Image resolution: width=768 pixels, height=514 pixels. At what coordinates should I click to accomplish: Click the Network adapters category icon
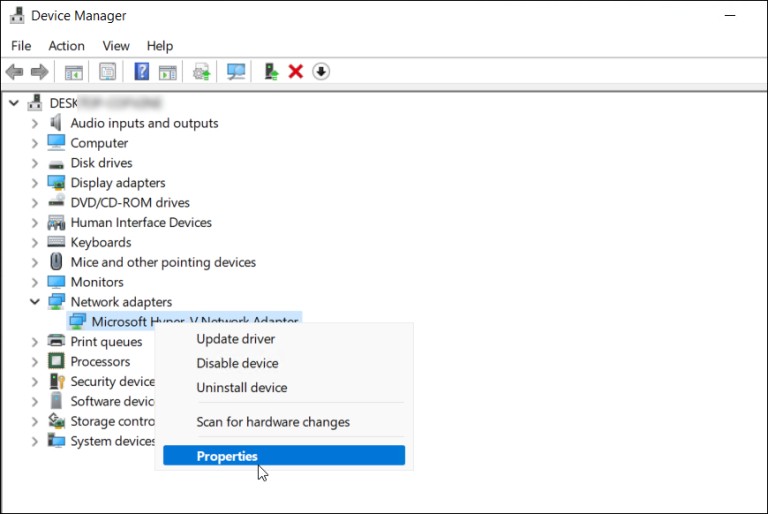point(56,302)
